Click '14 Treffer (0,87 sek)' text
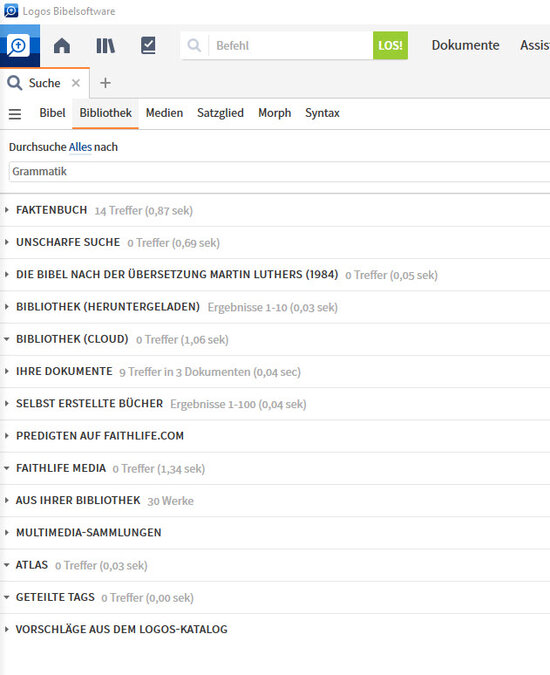This screenshot has height=675, width=550. pyautogui.click(x=144, y=211)
